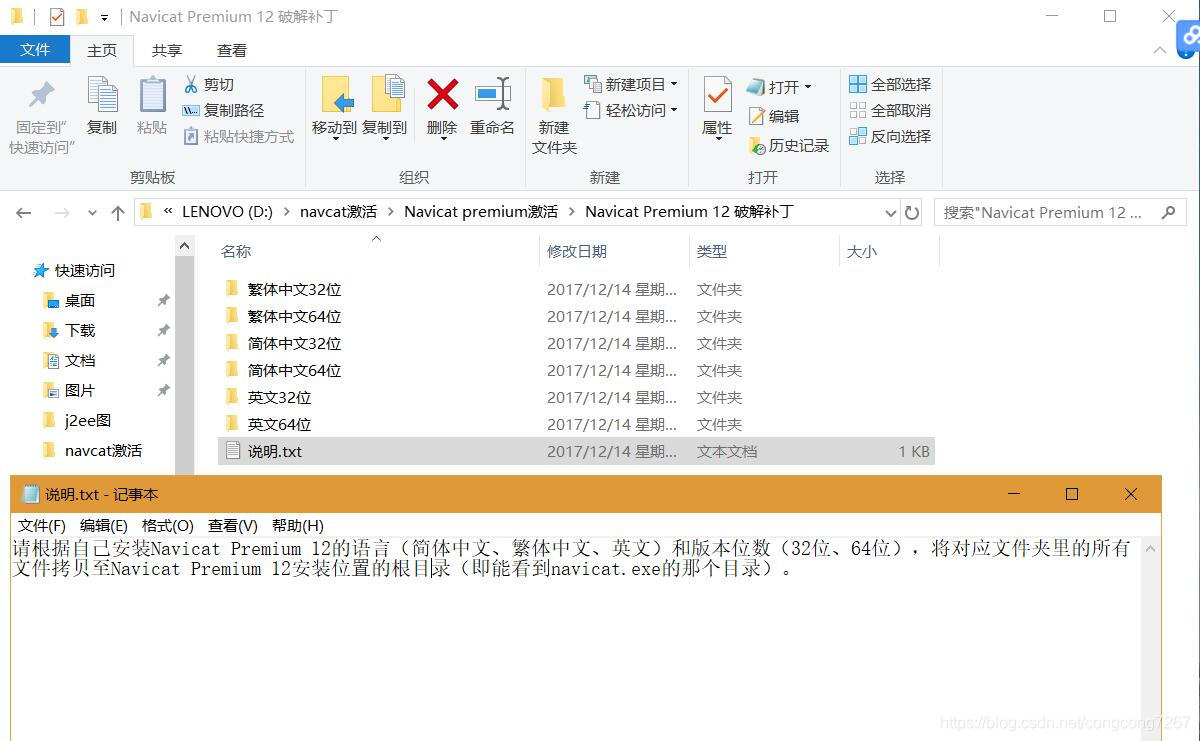Image resolution: width=1200 pixels, height=741 pixels.
Task: Click Edit in the open group
Action: pyautogui.click(x=774, y=116)
